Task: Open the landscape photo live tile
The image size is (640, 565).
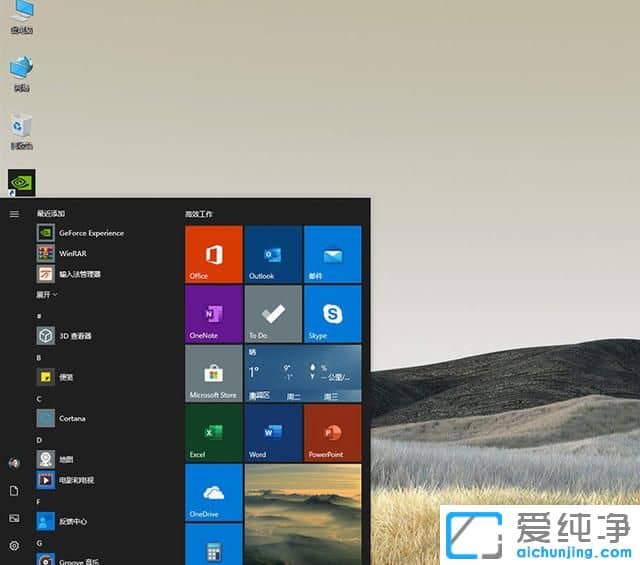Action: [302, 513]
